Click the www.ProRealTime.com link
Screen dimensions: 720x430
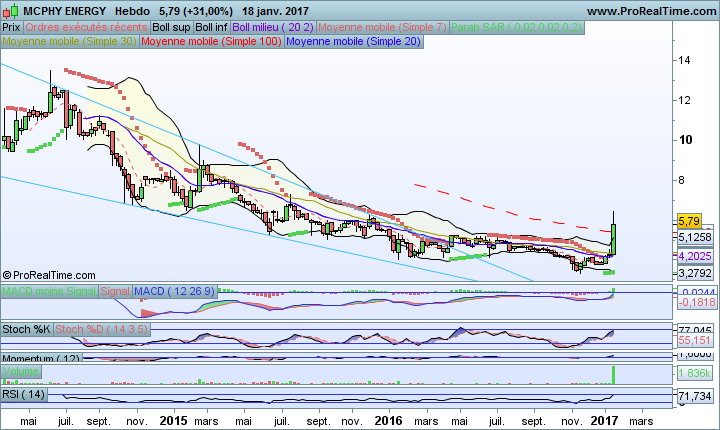pyautogui.click(x=652, y=11)
